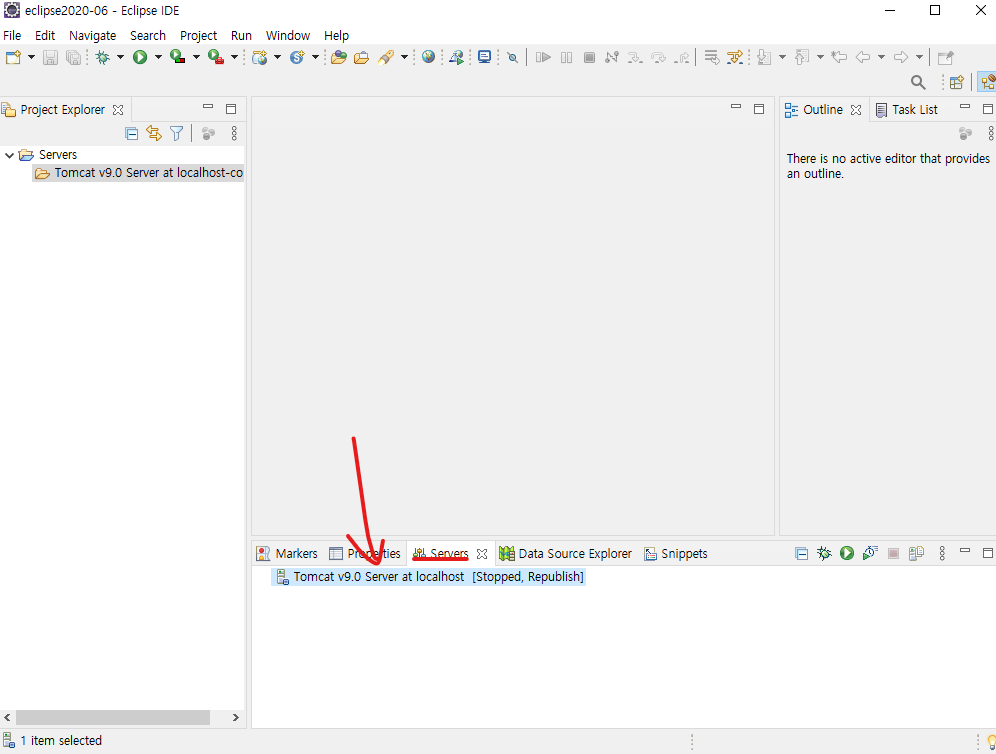Click the Previous Annotation icon
Viewport: 996px width, 754px height.
click(x=802, y=57)
